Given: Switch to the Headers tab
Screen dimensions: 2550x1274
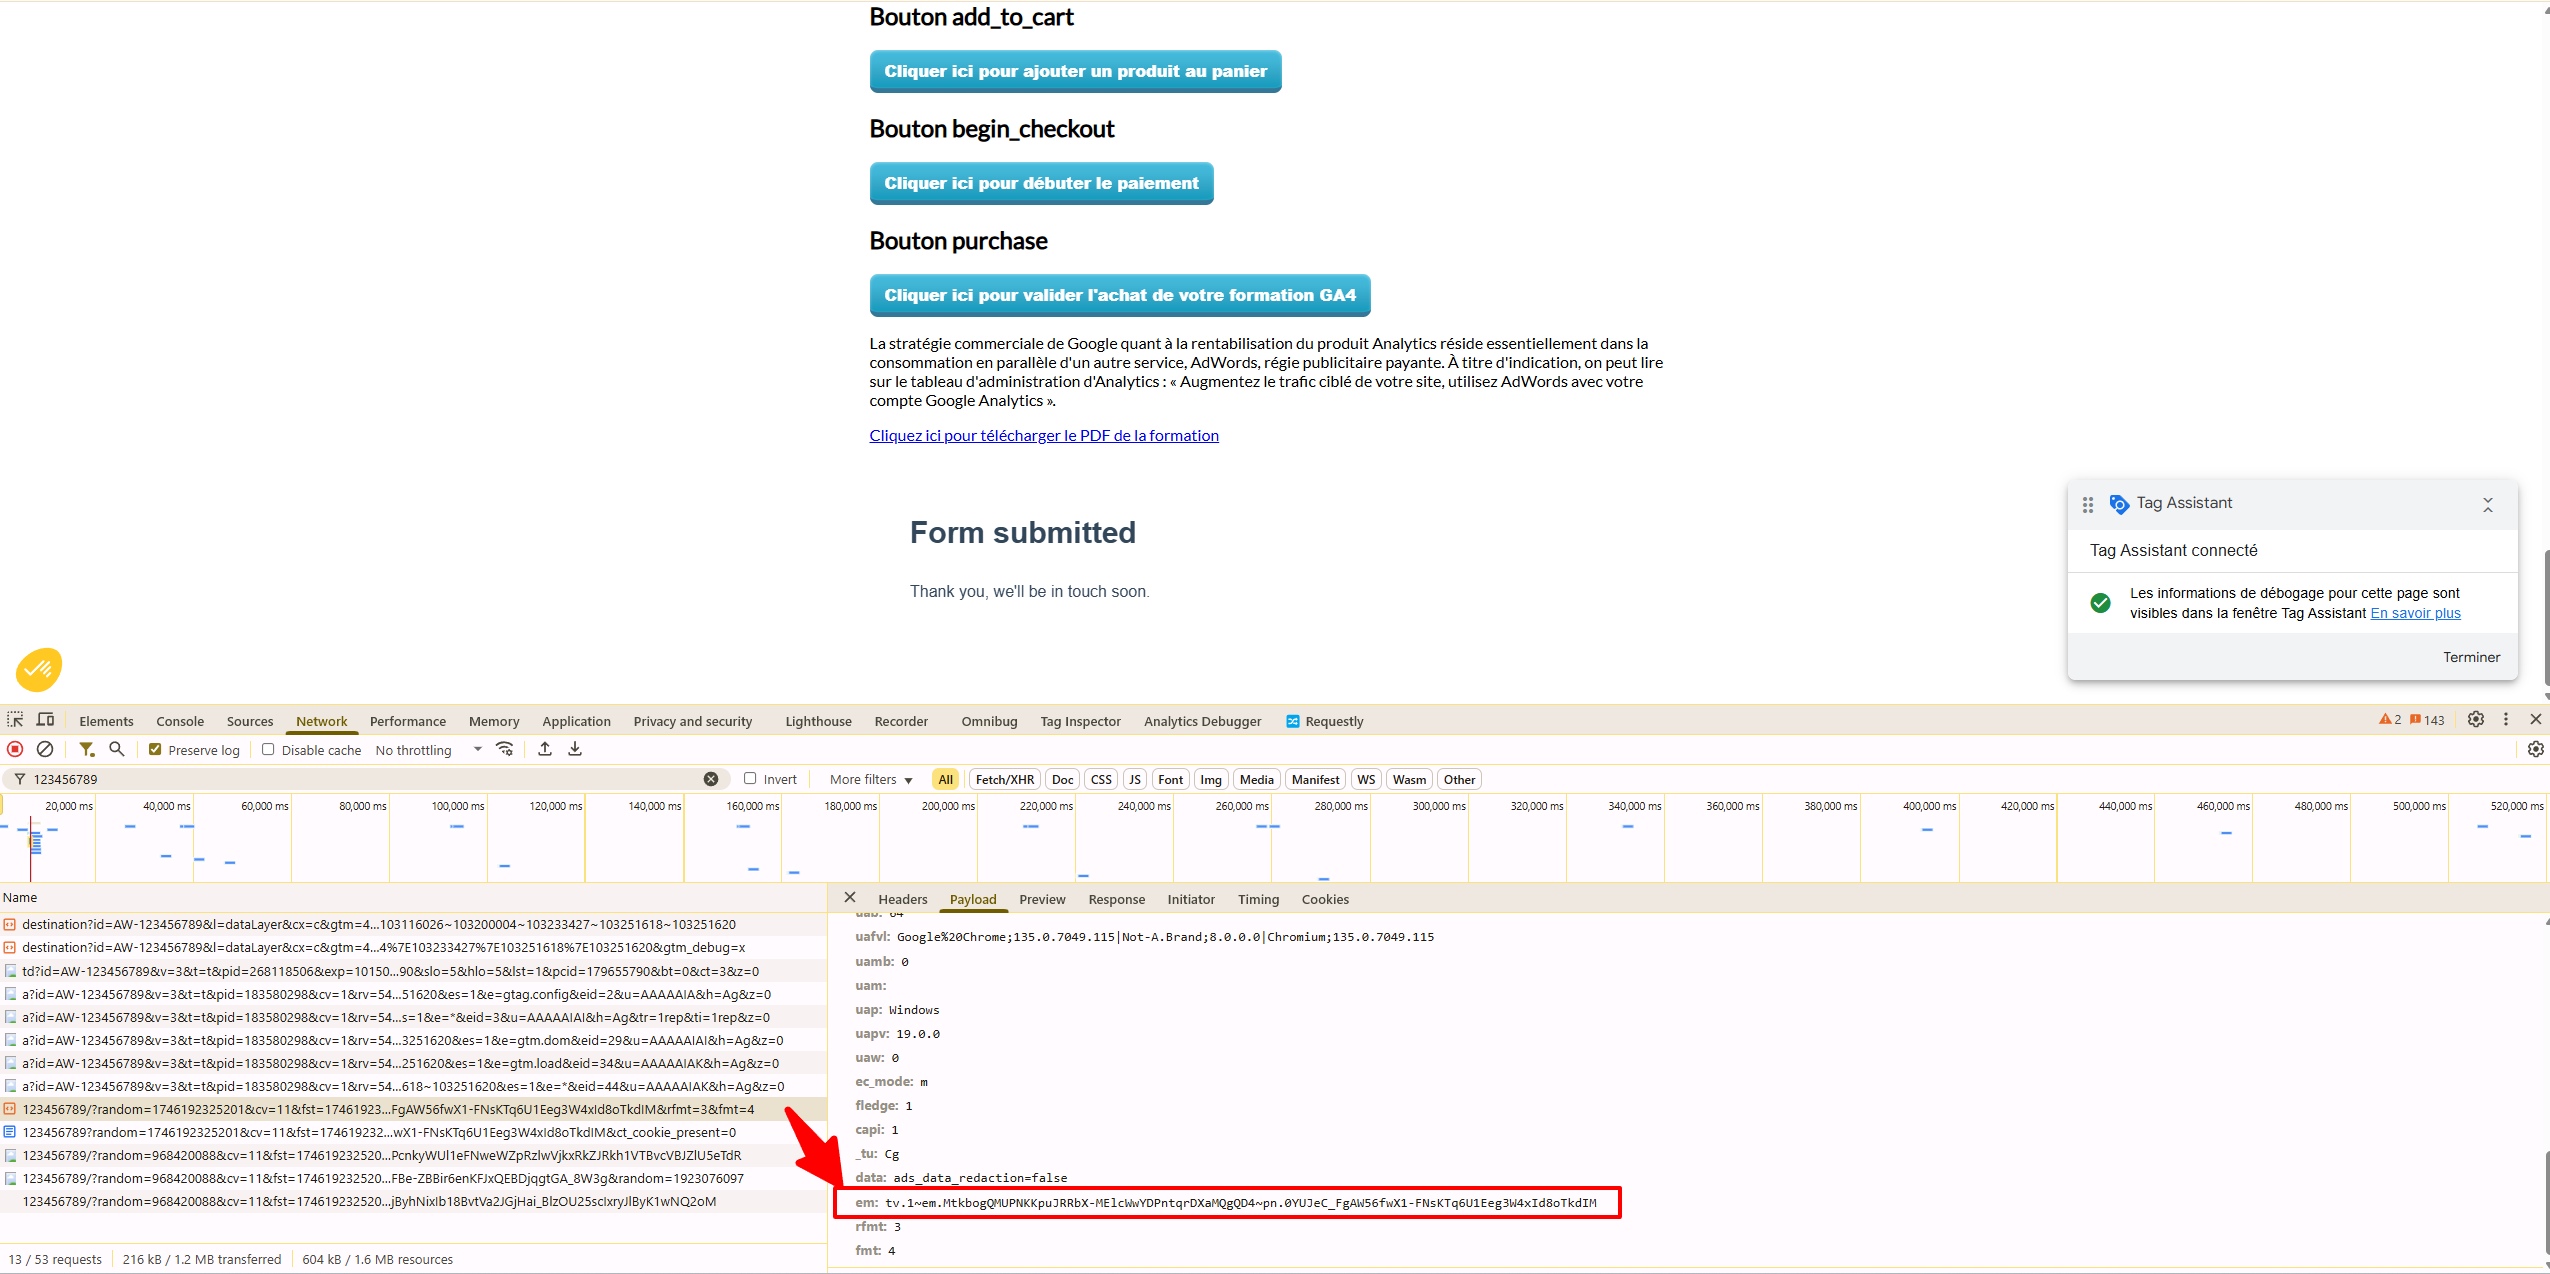Looking at the screenshot, I should [x=902, y=900].
